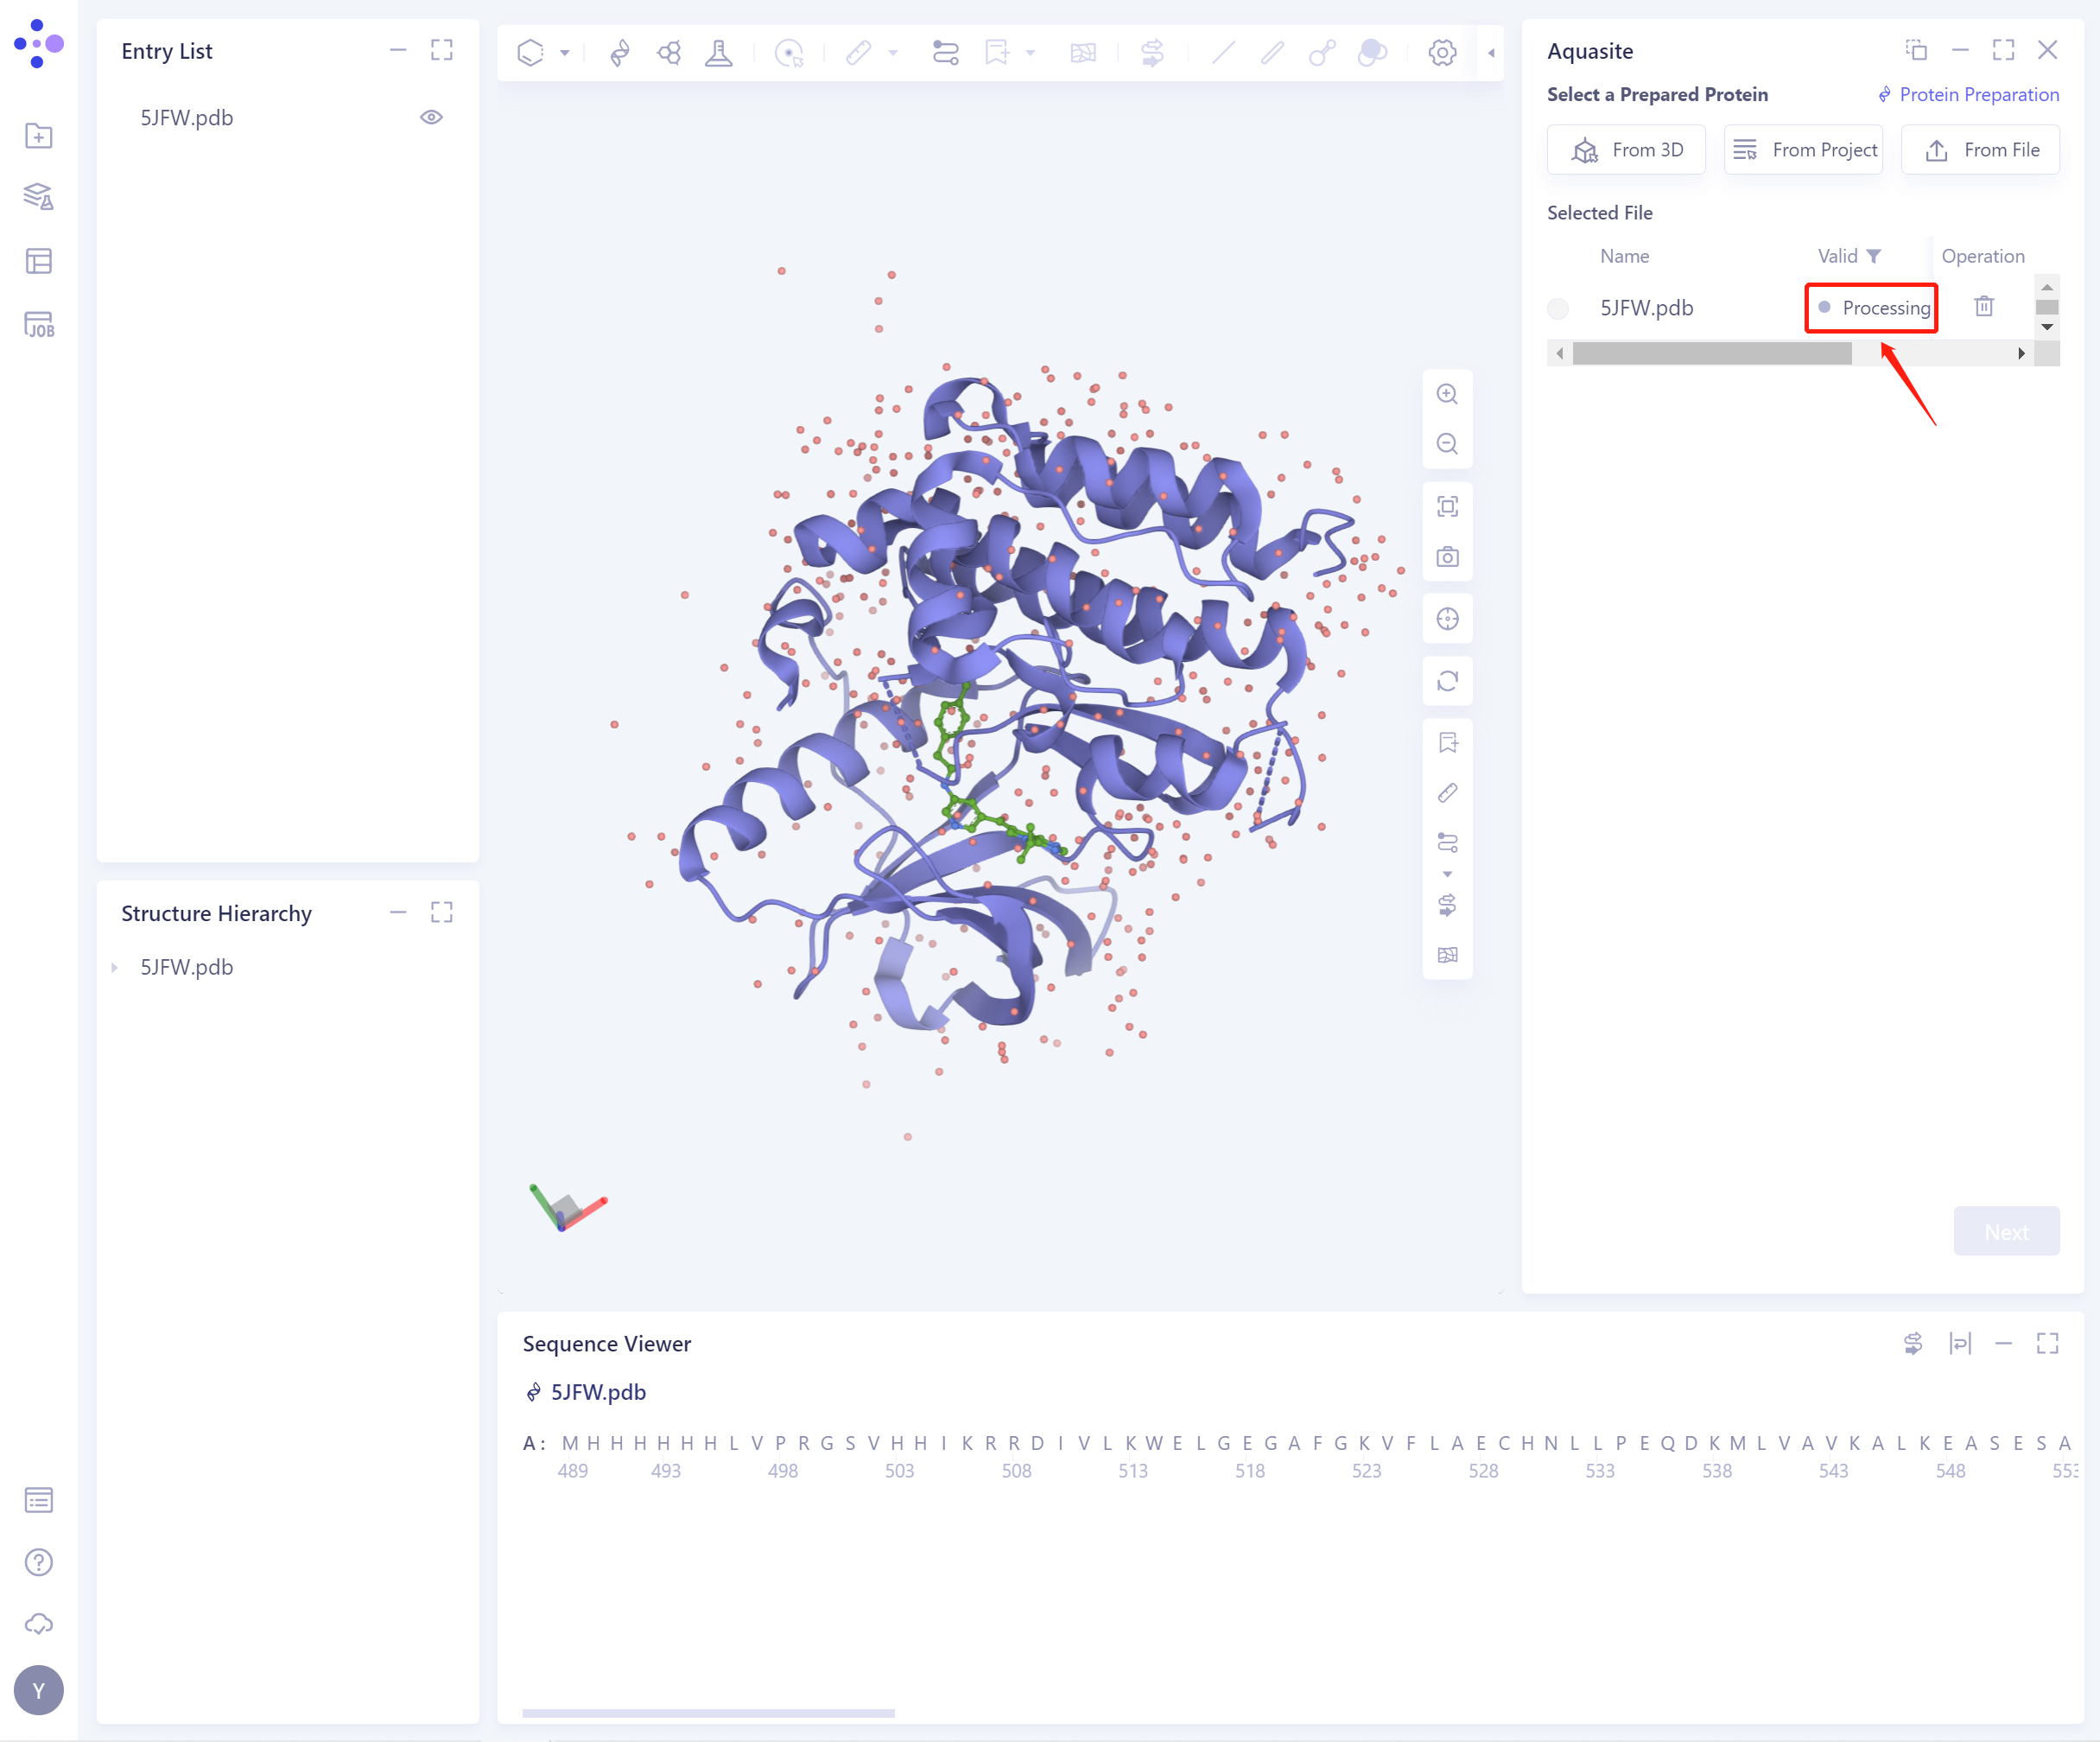Viewport: 2100px width, 1742px height.
Task: Select the 5JFW.pdb radio button in Aquasite
Action: coord(1558,308)
